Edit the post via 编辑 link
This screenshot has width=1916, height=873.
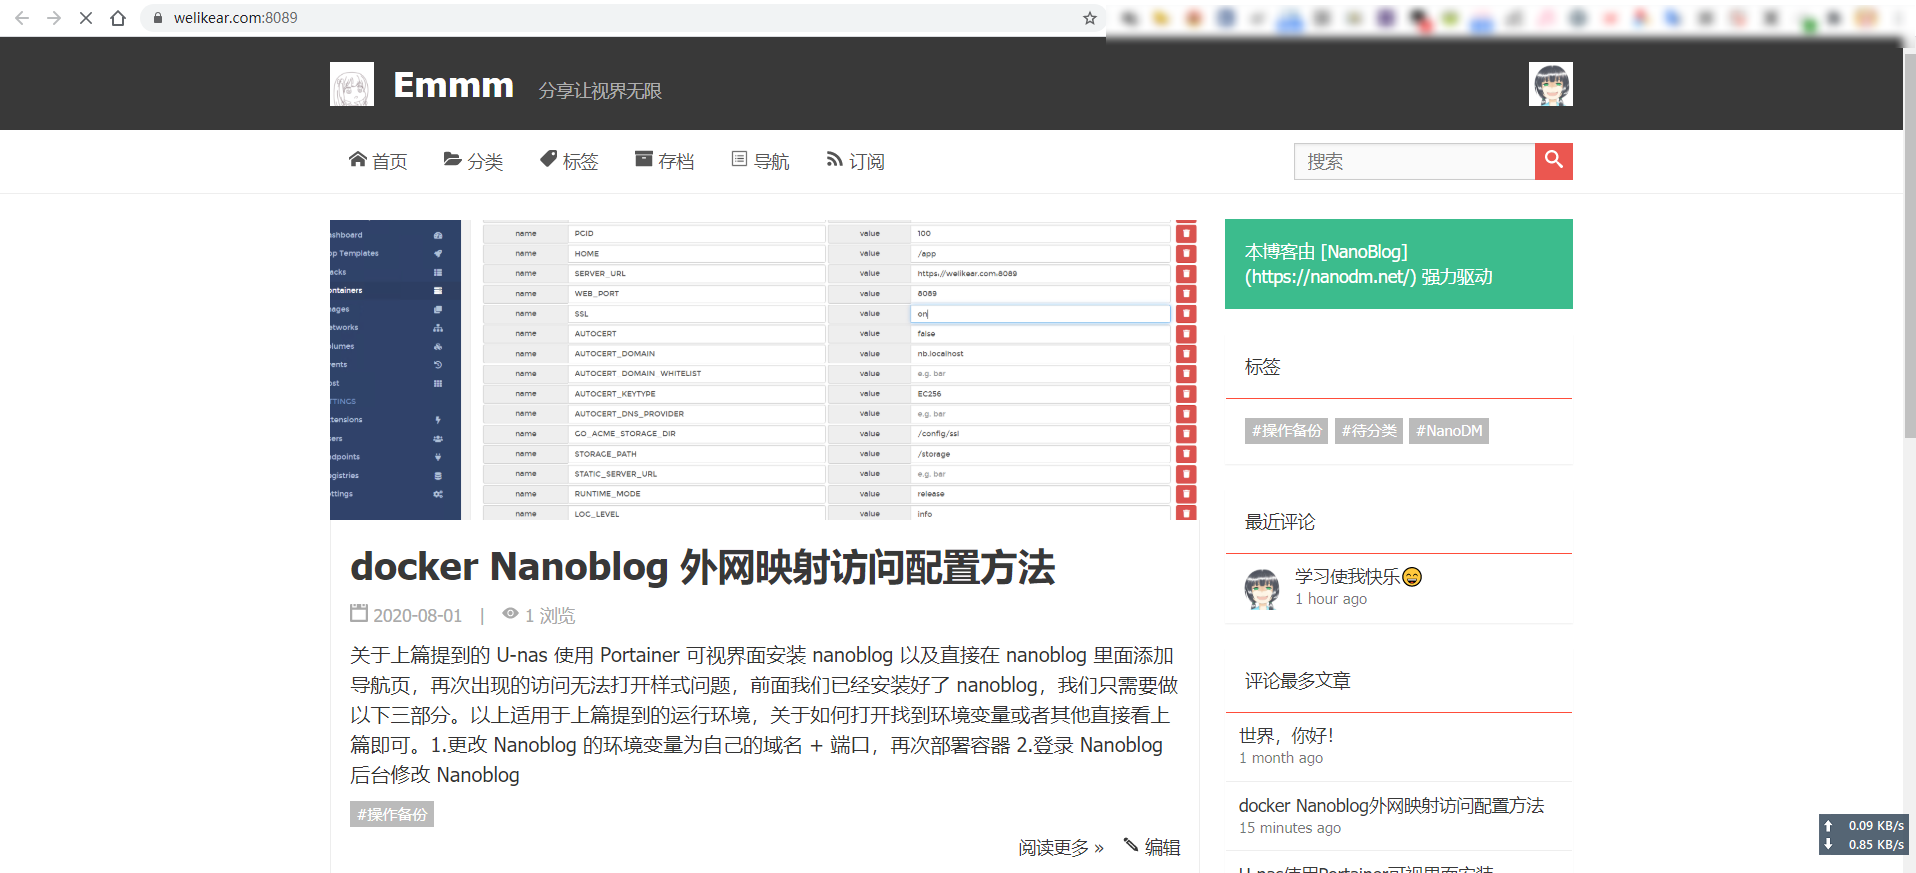coord(1152,847)
